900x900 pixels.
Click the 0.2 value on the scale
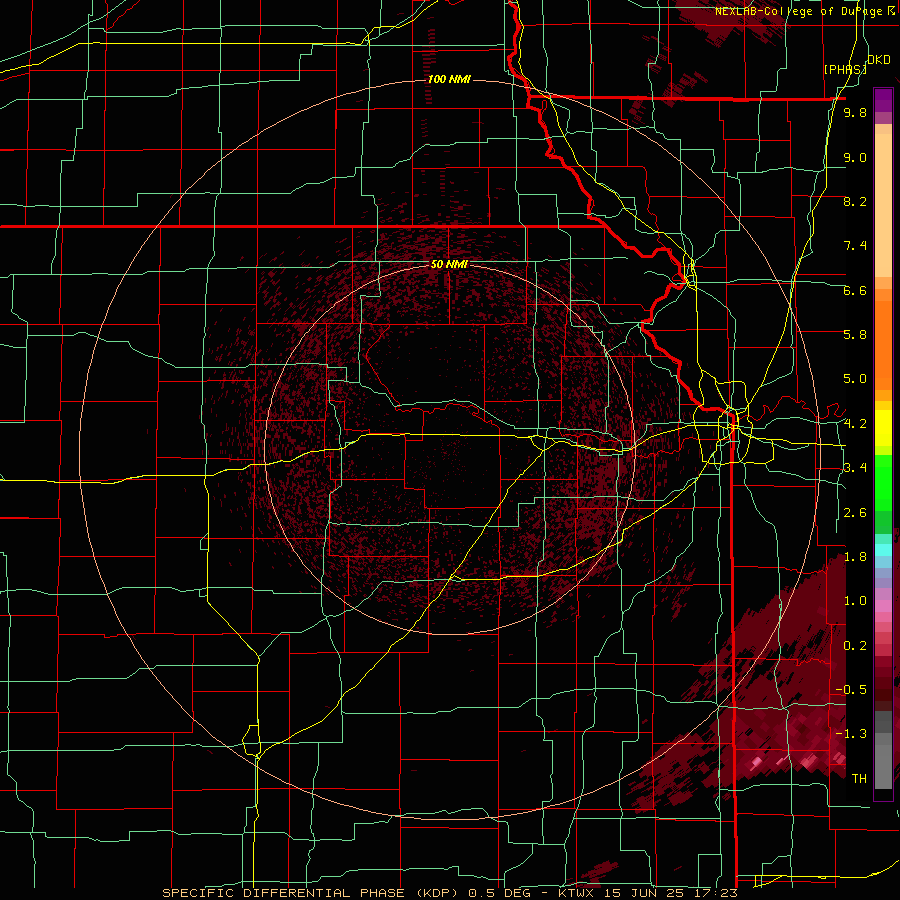[855, 646]
